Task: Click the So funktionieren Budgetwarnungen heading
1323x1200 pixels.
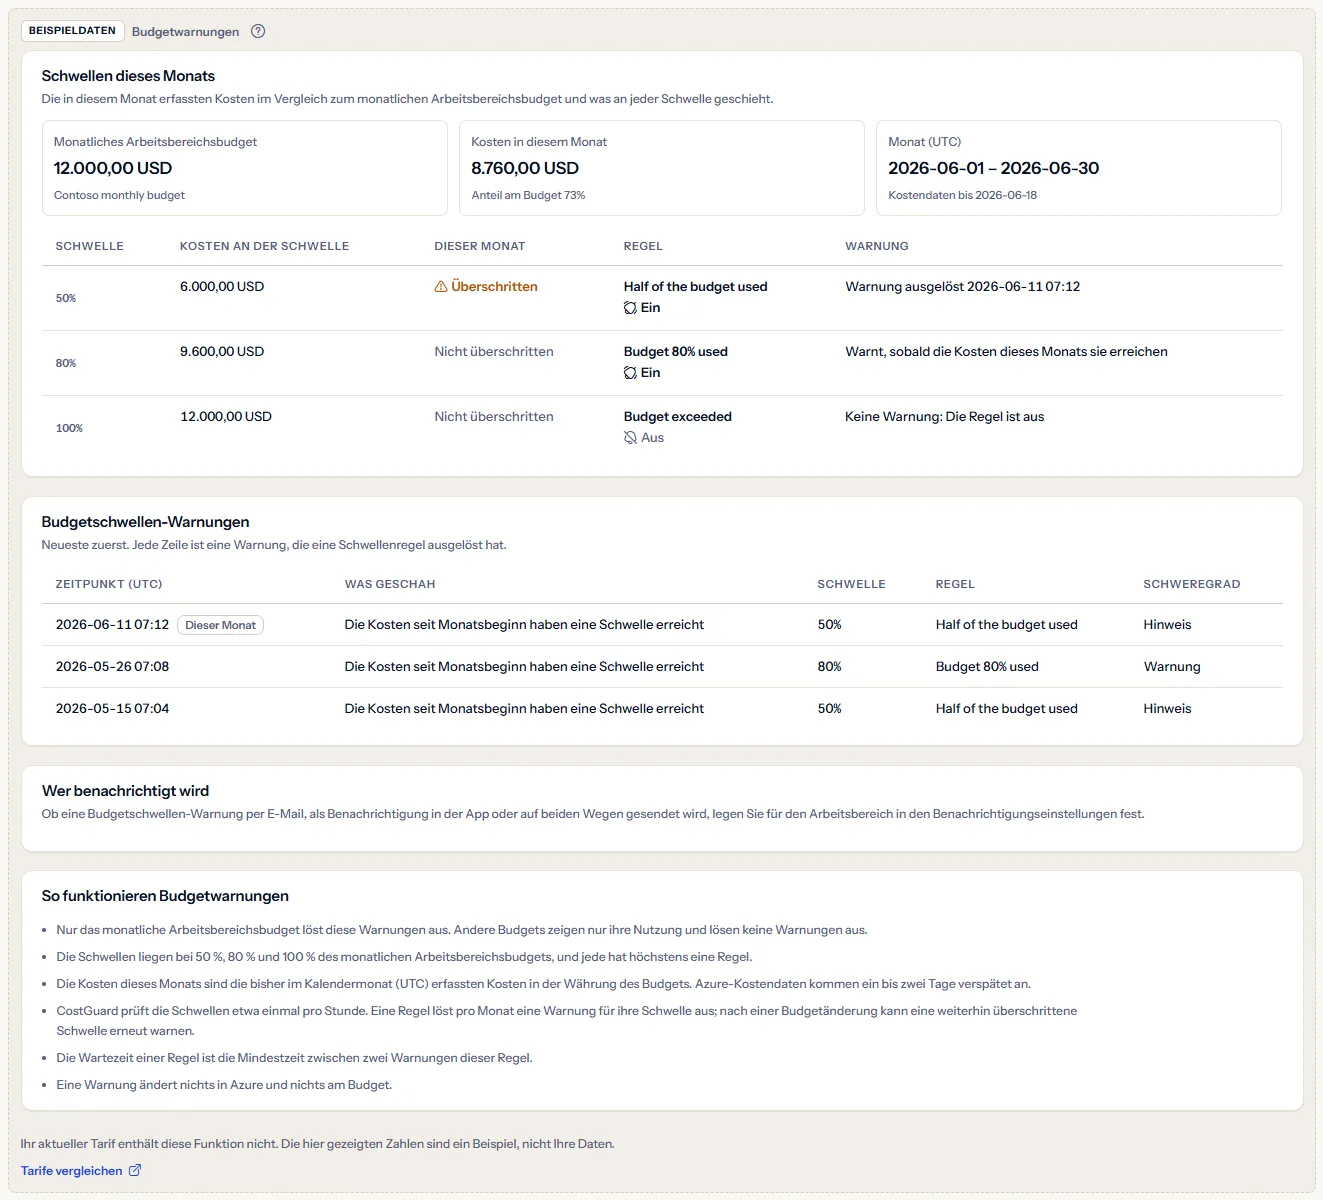Action: coord(165,896)
